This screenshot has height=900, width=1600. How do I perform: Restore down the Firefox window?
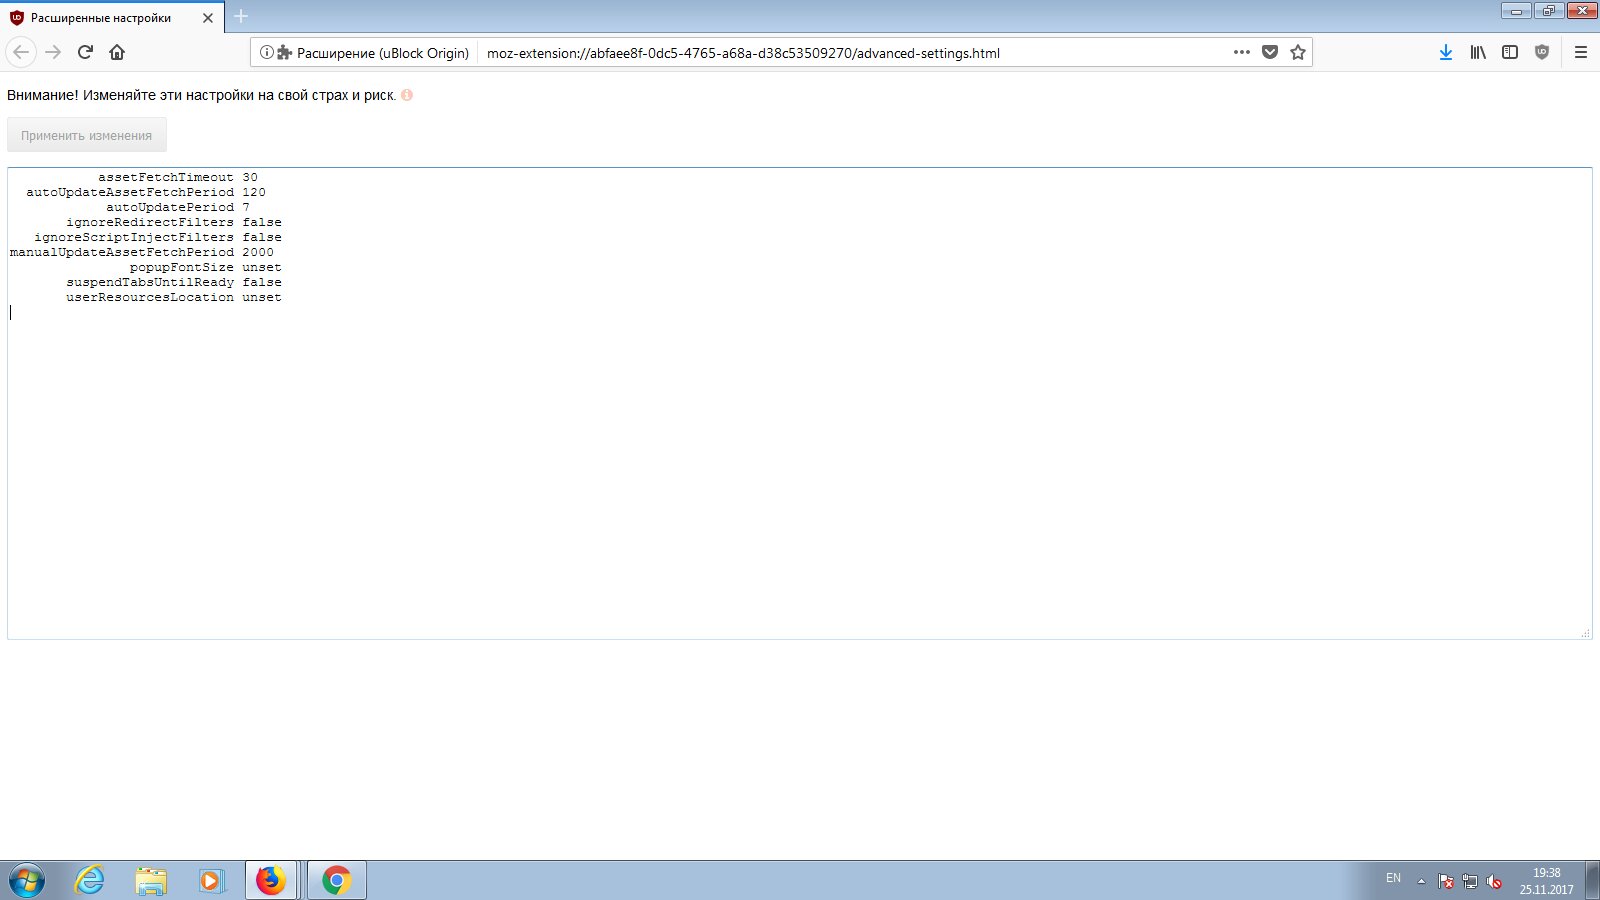coord(1549,11)
